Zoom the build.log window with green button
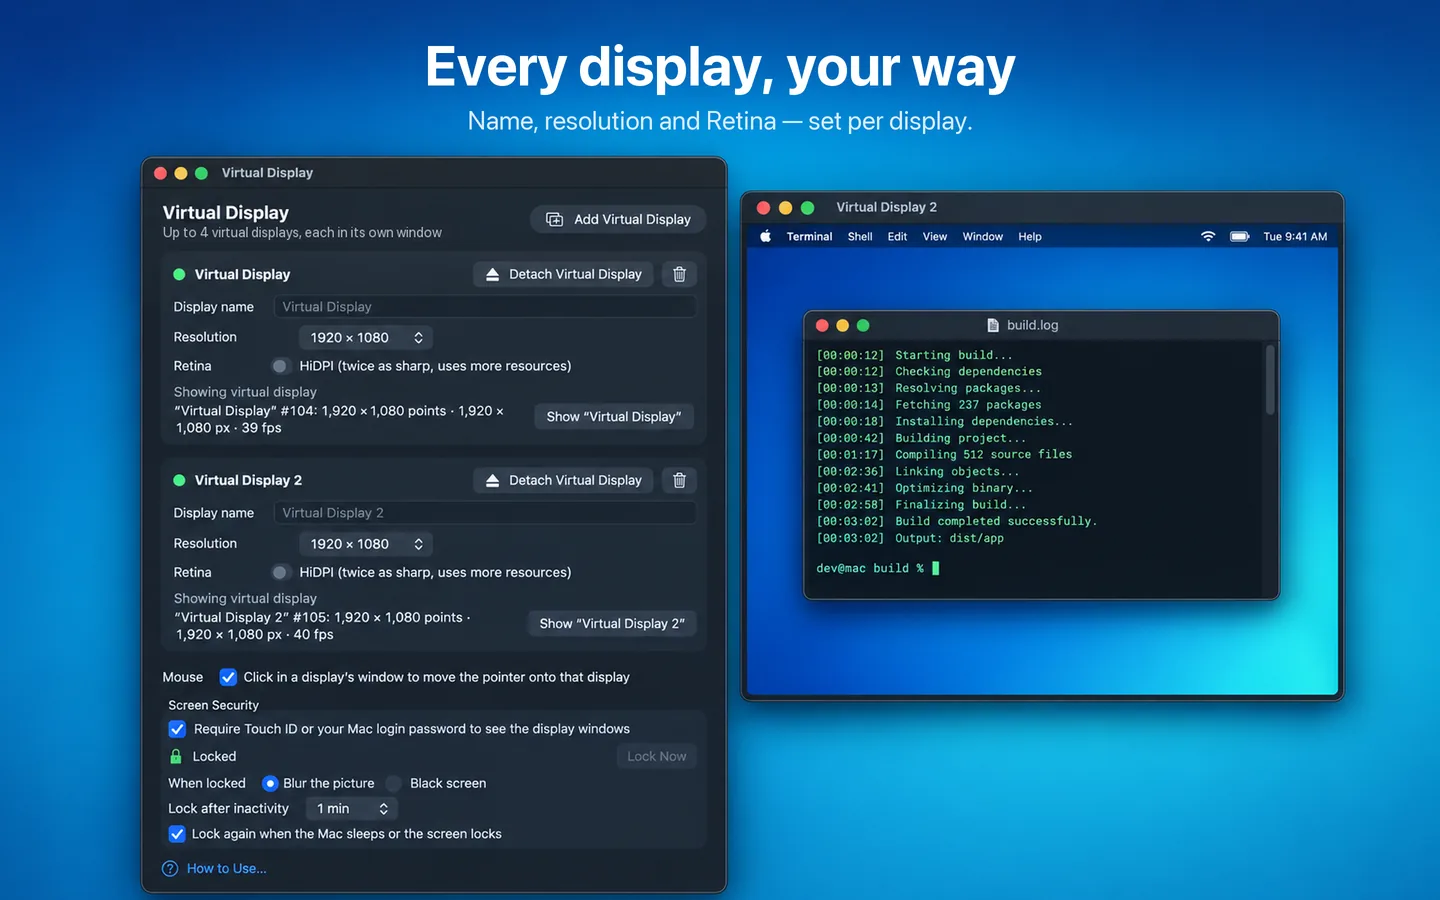Viewport: 1440px width, 900px height. pyautogui.click(x=863, y=325)
